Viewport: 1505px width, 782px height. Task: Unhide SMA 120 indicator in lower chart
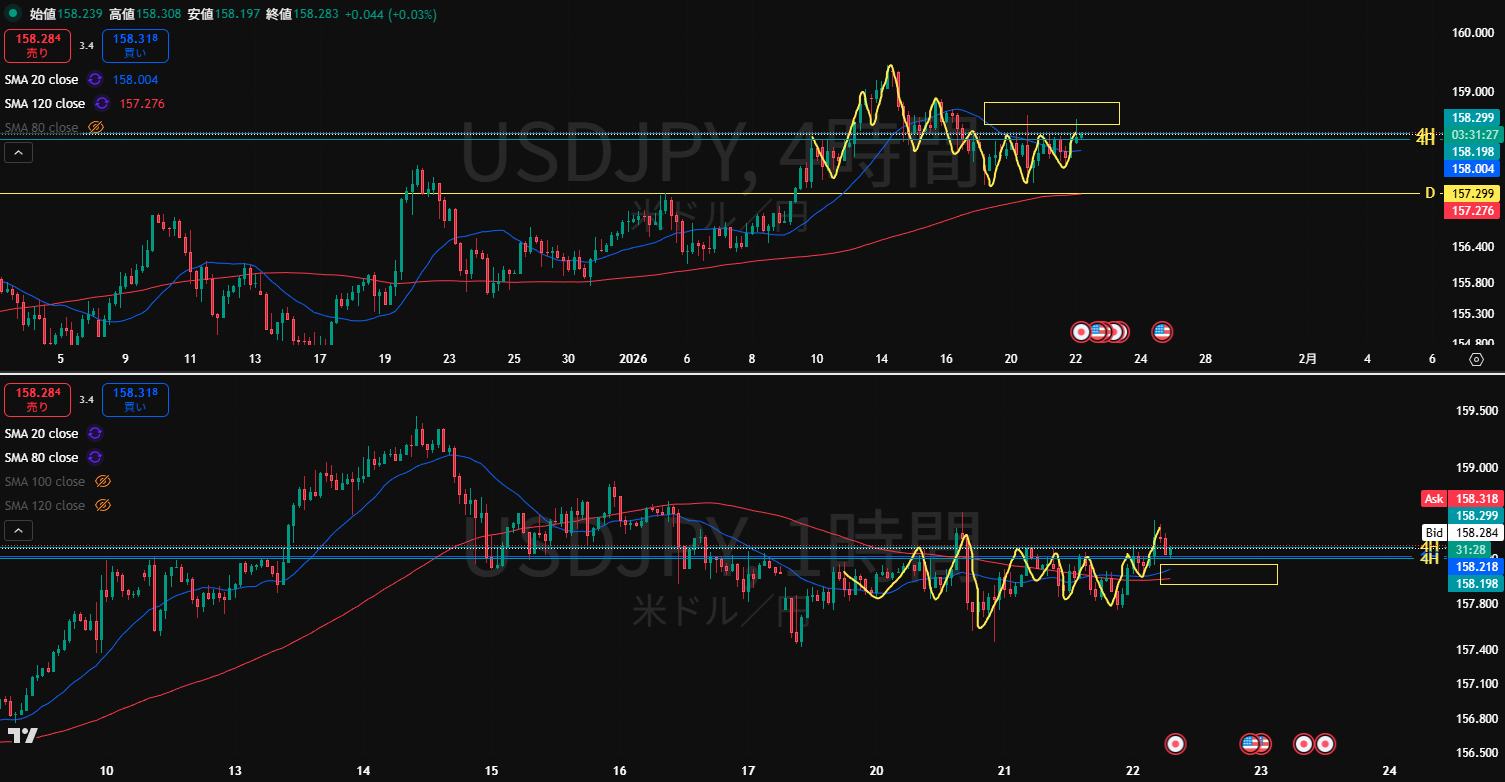pos(102,505)
